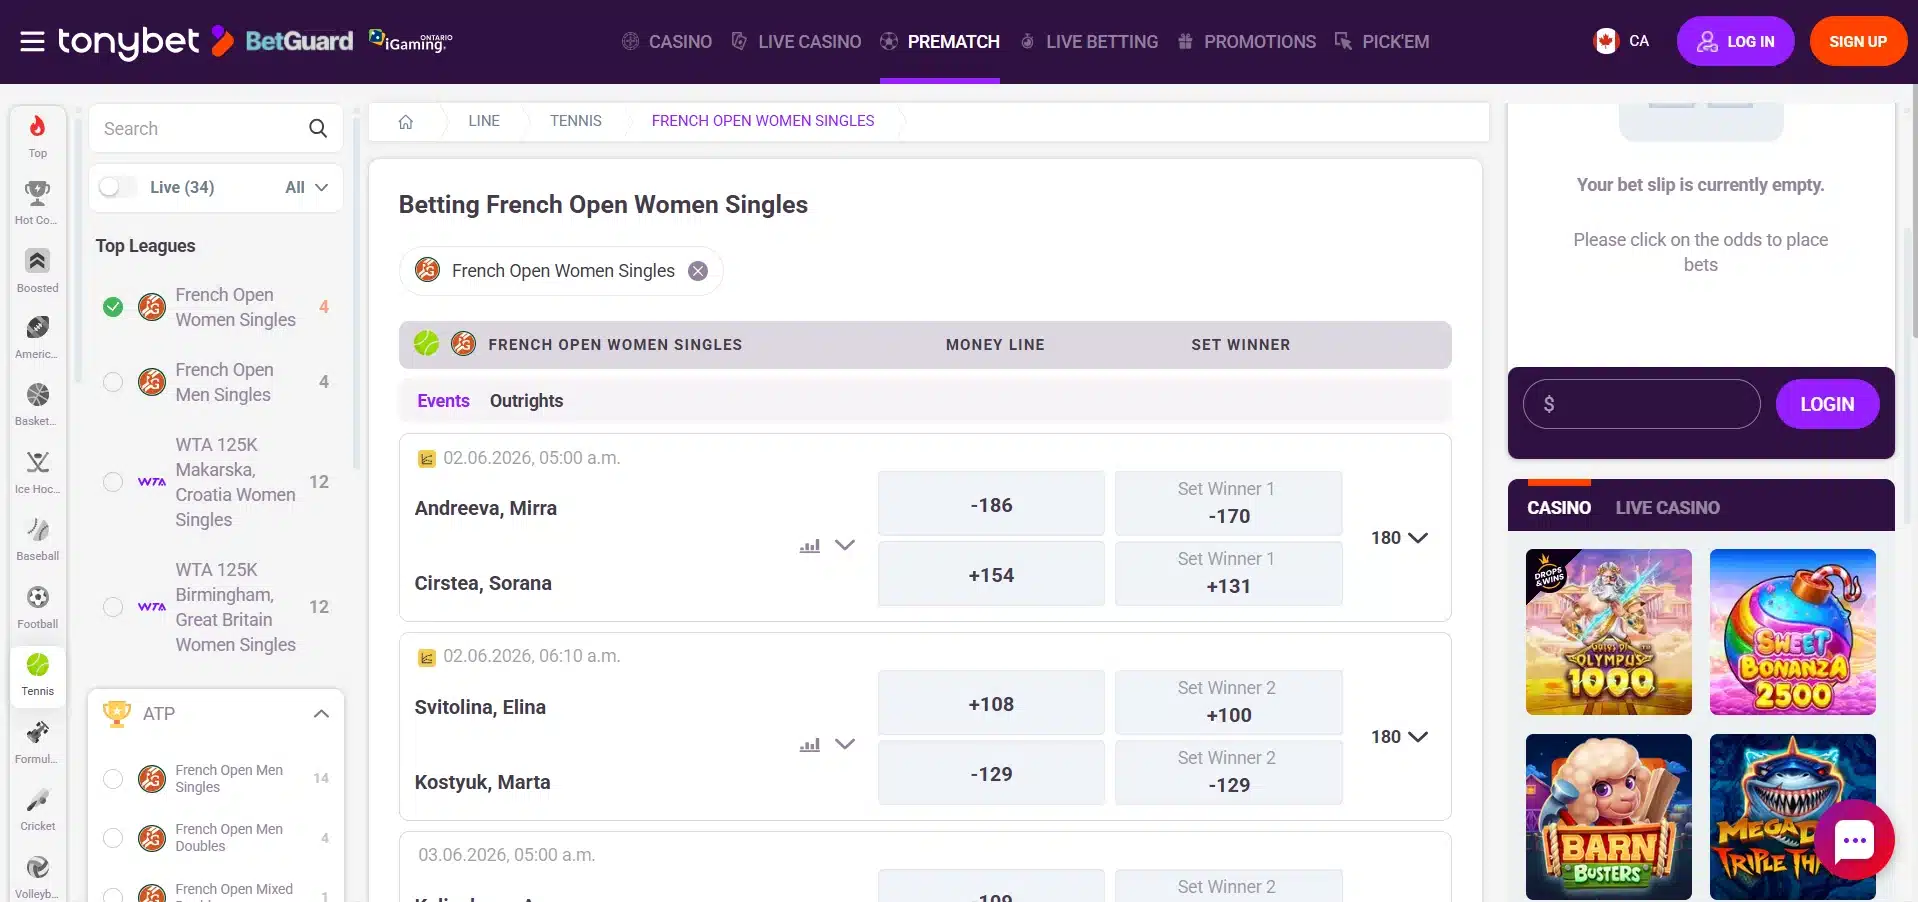Click LOGIN in the bet slip
The image size is (1918, 902).
point(1827,404)
